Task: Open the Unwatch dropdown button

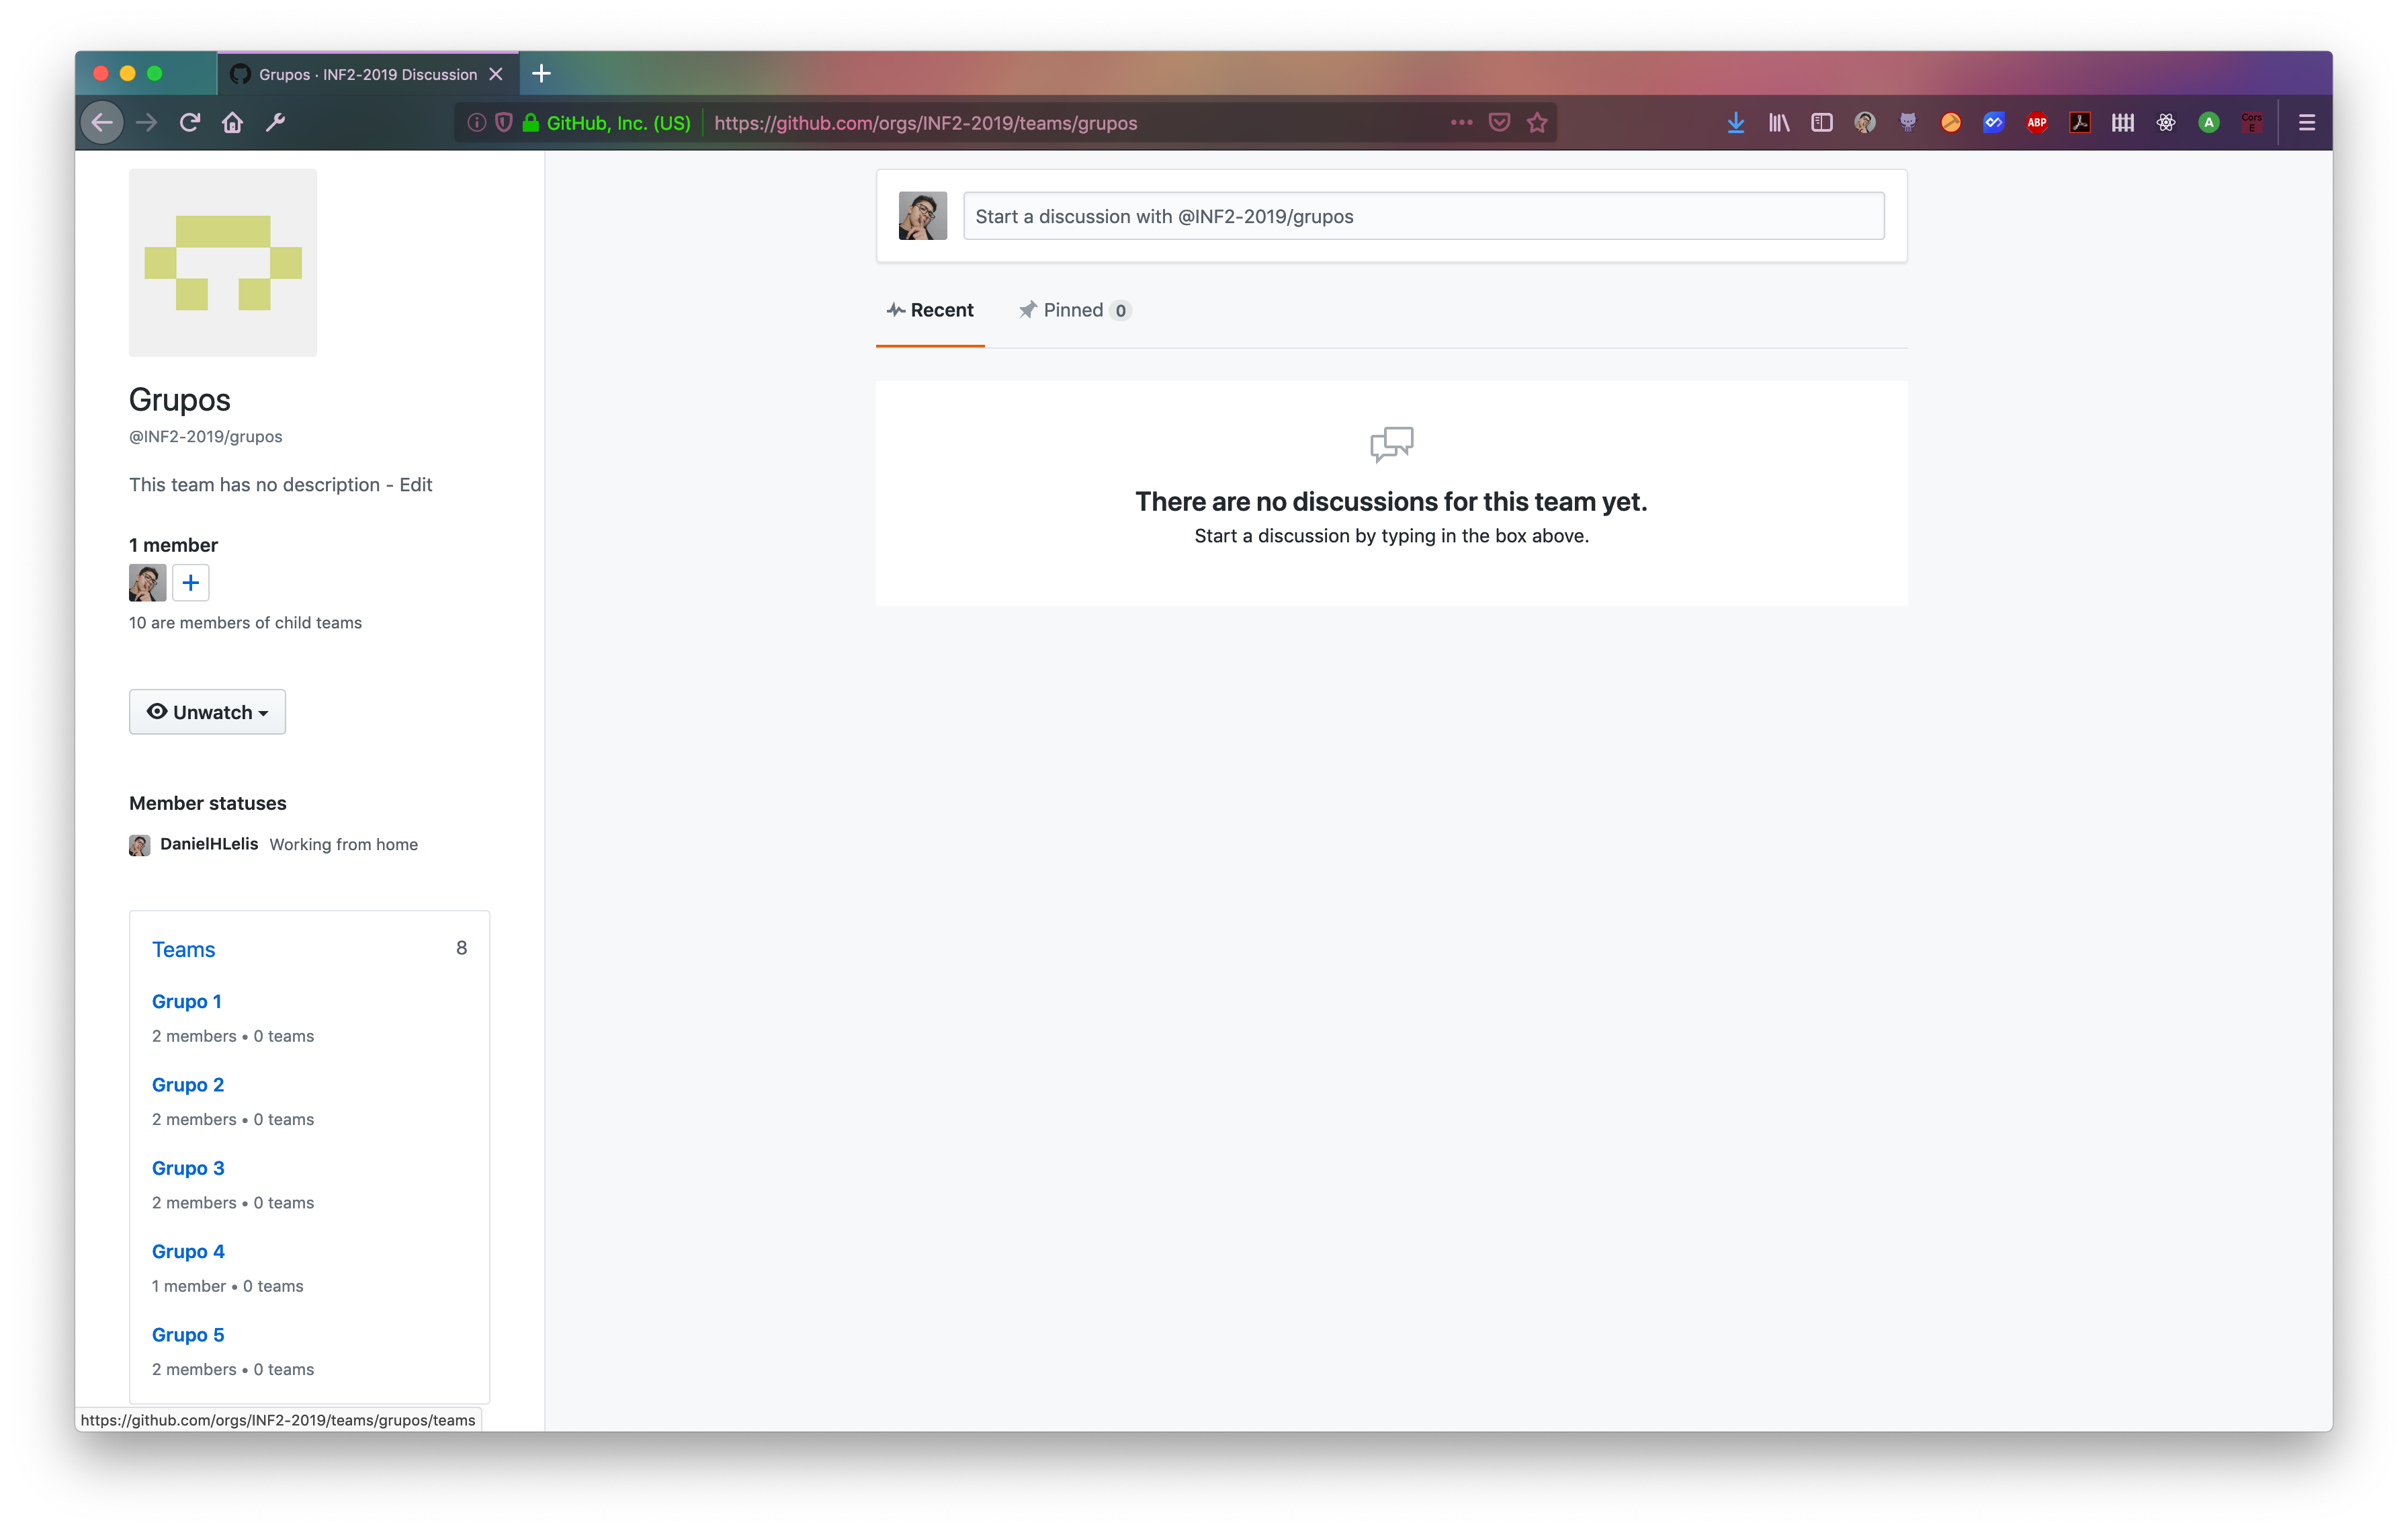Action: 207,712
